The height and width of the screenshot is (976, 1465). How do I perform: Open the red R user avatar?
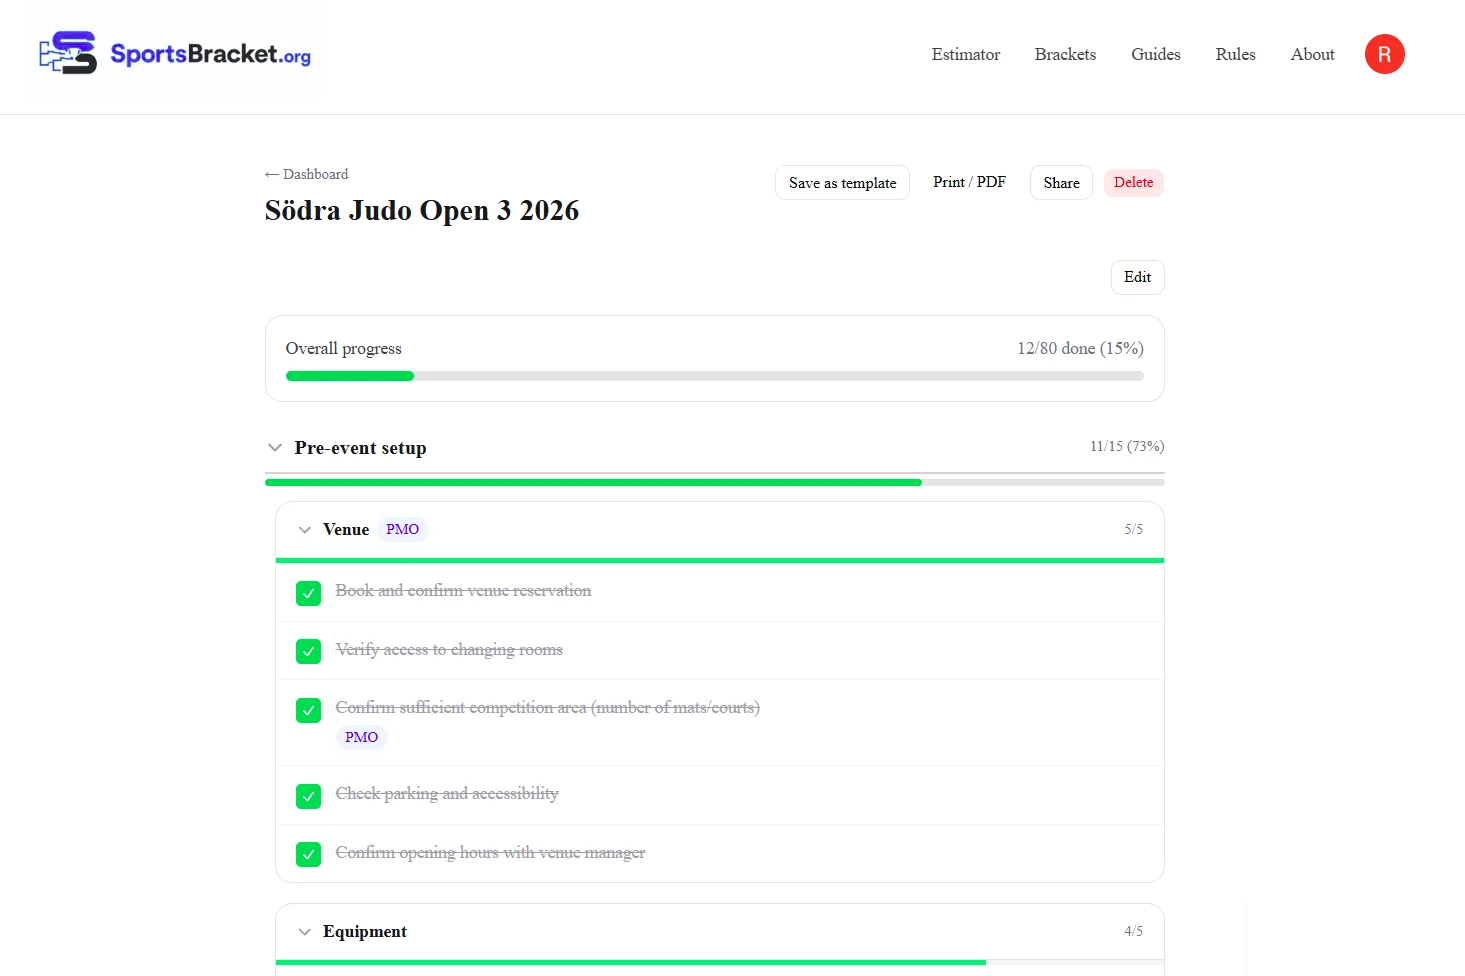coord(1384,54)
